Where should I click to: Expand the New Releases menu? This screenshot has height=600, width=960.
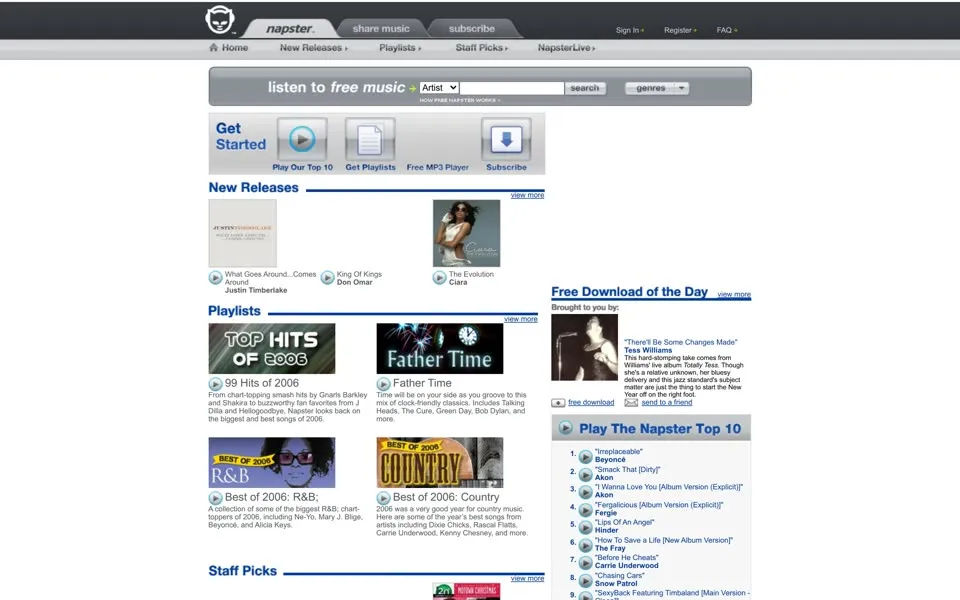[313, 48]
